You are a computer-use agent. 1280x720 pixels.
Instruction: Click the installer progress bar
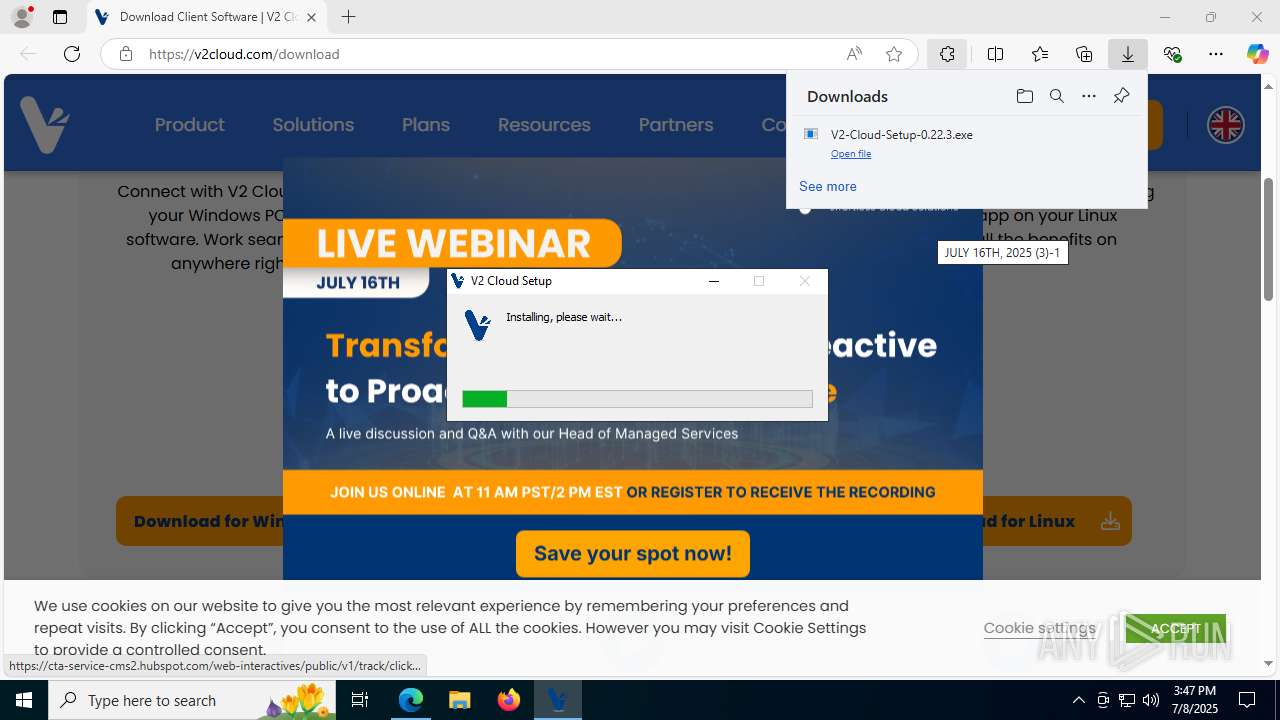tap(637, 399)
